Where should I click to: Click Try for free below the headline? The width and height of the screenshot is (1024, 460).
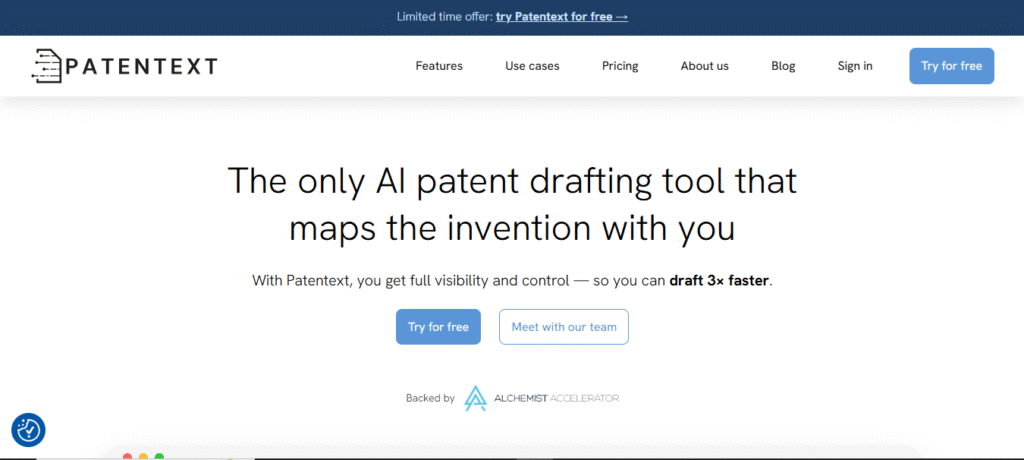coord(438,327)
